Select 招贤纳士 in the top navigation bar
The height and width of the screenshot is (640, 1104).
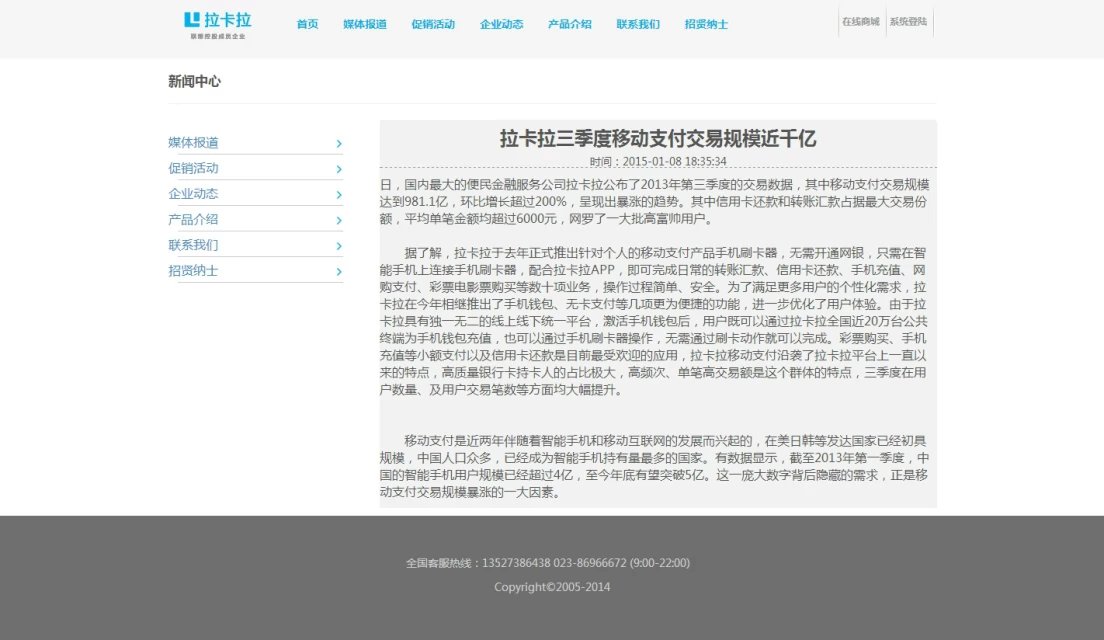tap(706, 24)
